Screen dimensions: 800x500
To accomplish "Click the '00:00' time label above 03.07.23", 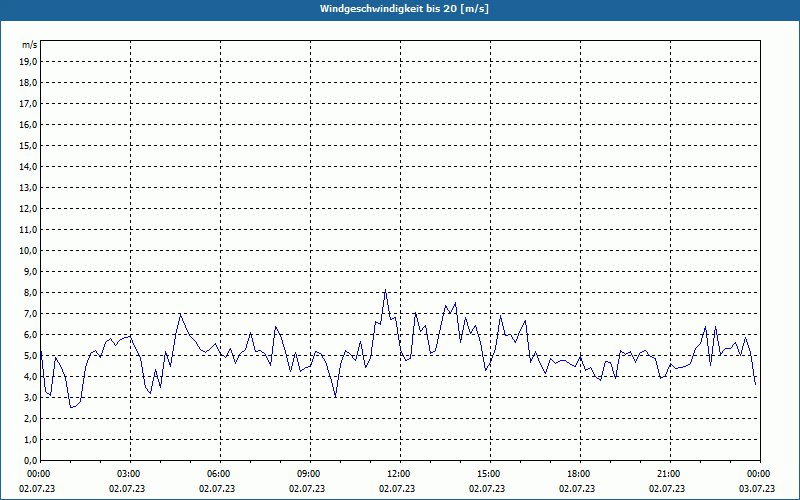I will tap(760, 474).
